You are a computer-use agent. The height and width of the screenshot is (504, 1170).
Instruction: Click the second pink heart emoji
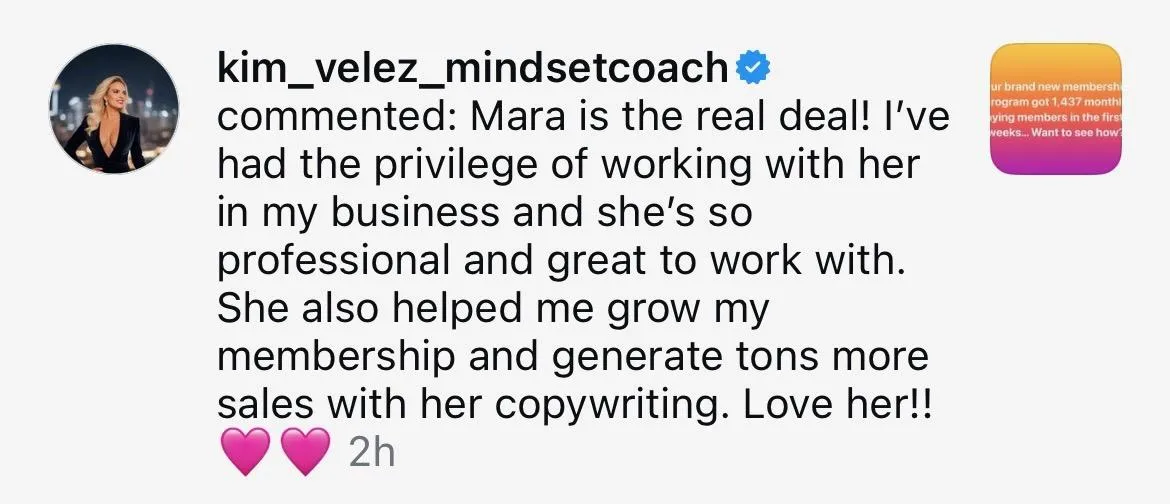pyautogui.click(x=304, y=451)
